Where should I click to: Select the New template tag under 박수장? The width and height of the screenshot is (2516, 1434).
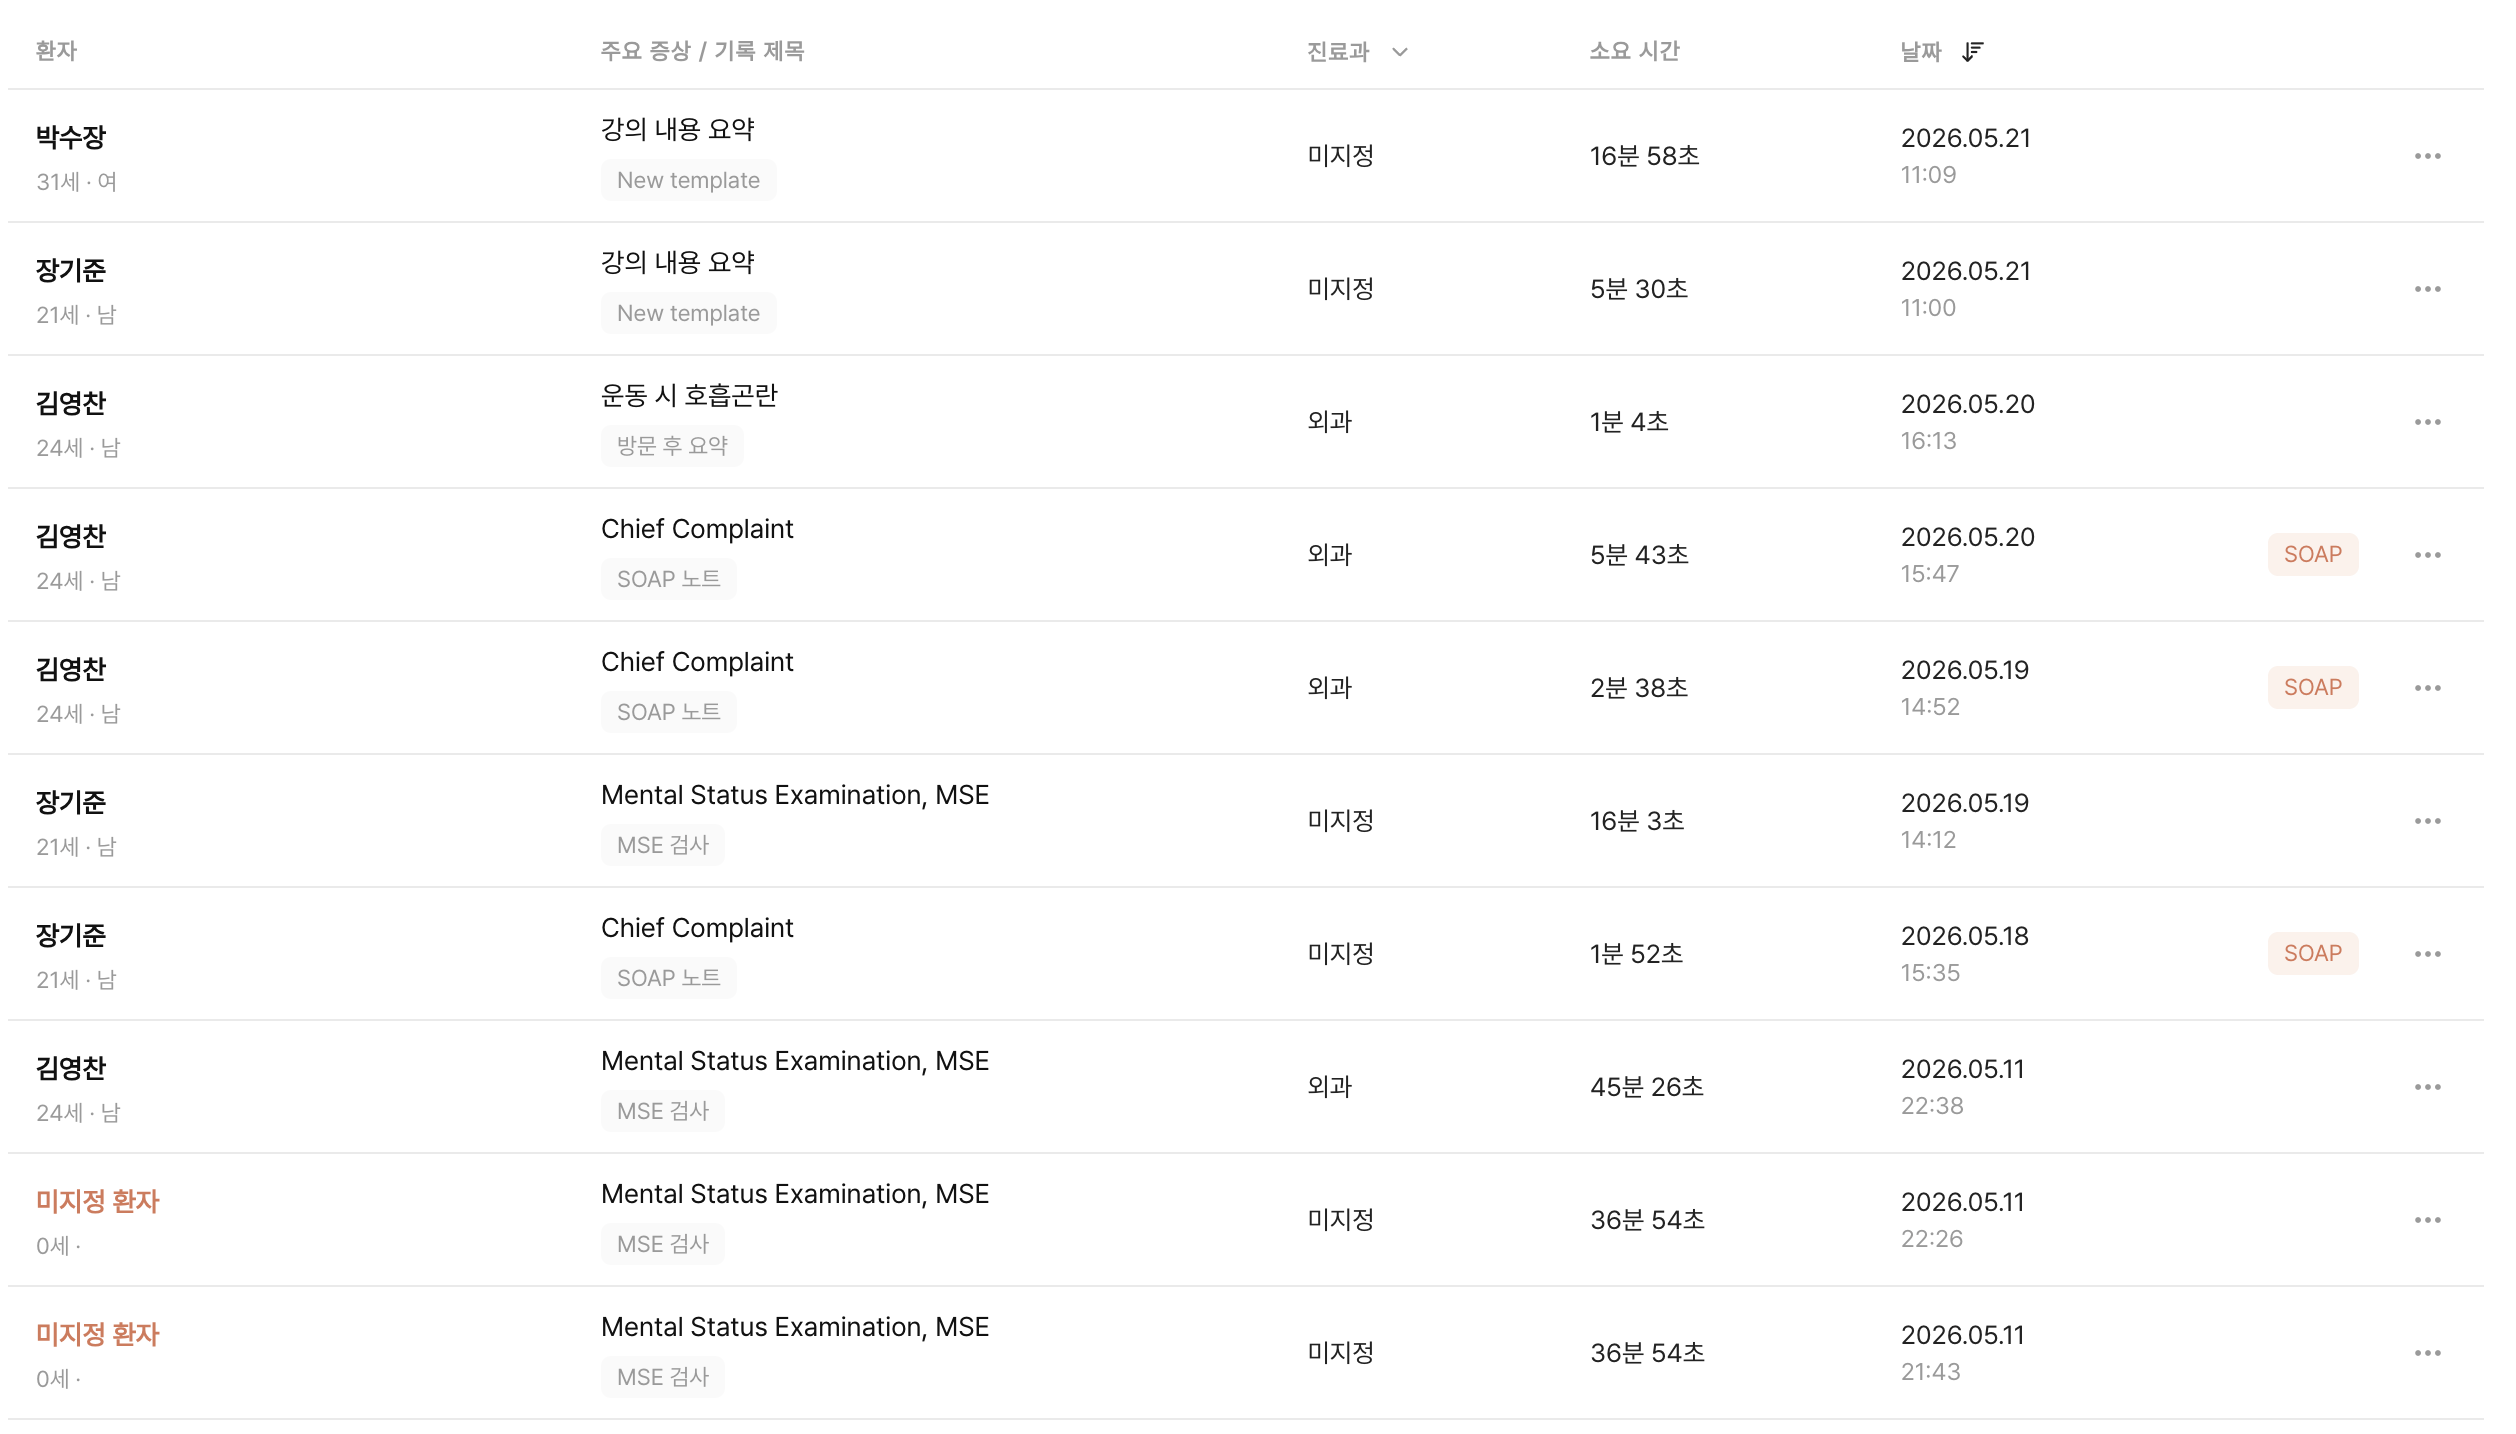click(688, 180)
